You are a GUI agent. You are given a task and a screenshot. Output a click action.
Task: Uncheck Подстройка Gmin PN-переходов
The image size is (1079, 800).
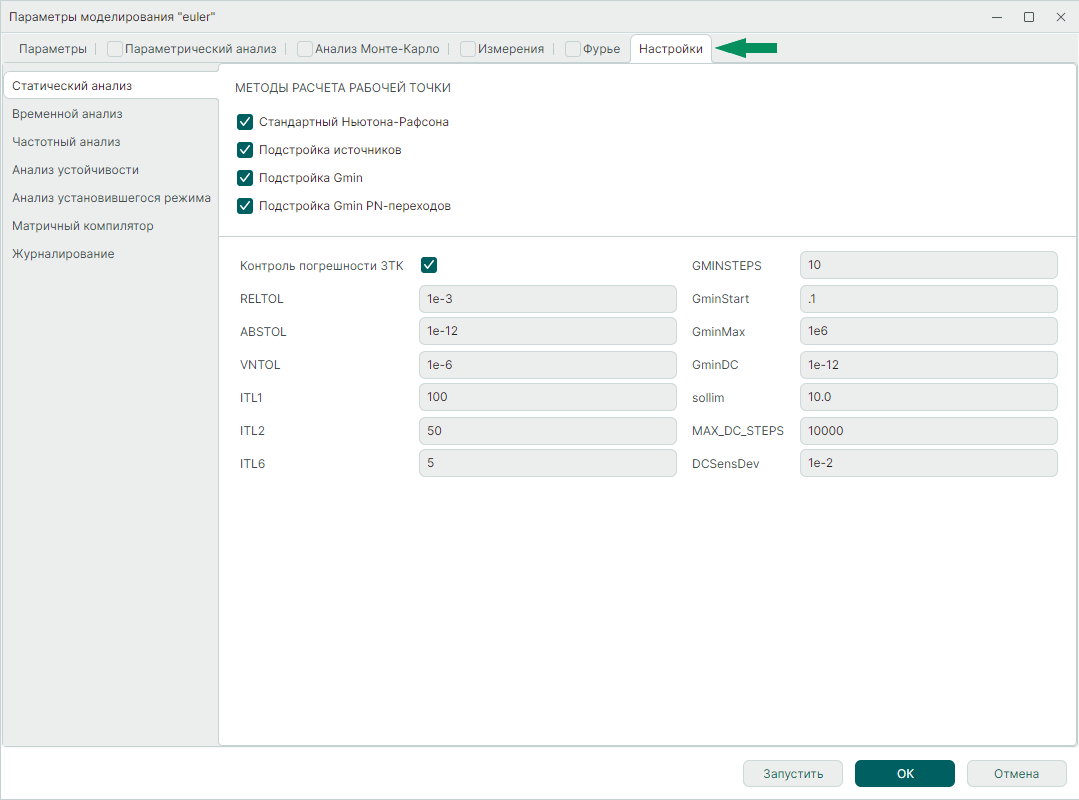click(x=245, y=206)
